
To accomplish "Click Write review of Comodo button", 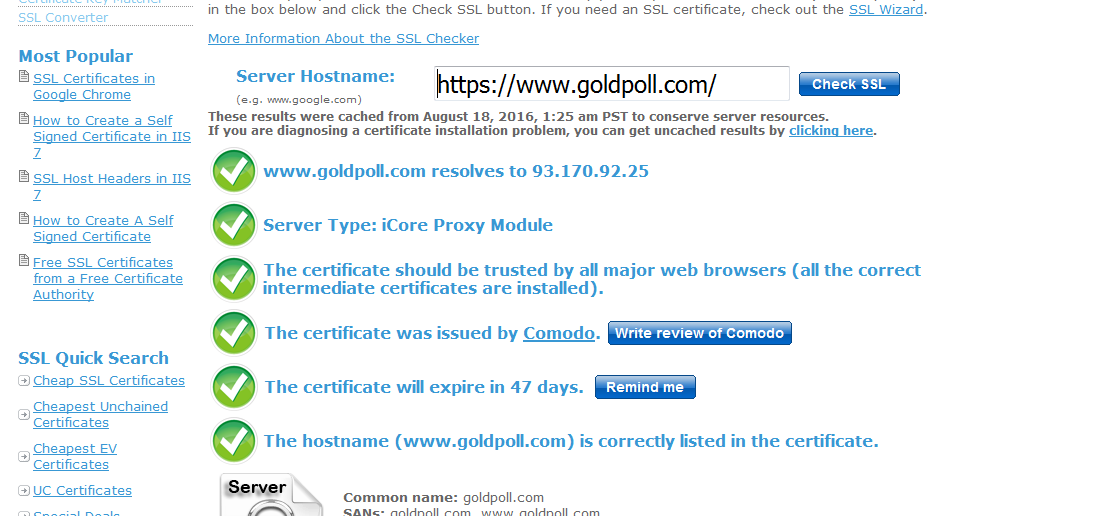I will pos(700,333).
